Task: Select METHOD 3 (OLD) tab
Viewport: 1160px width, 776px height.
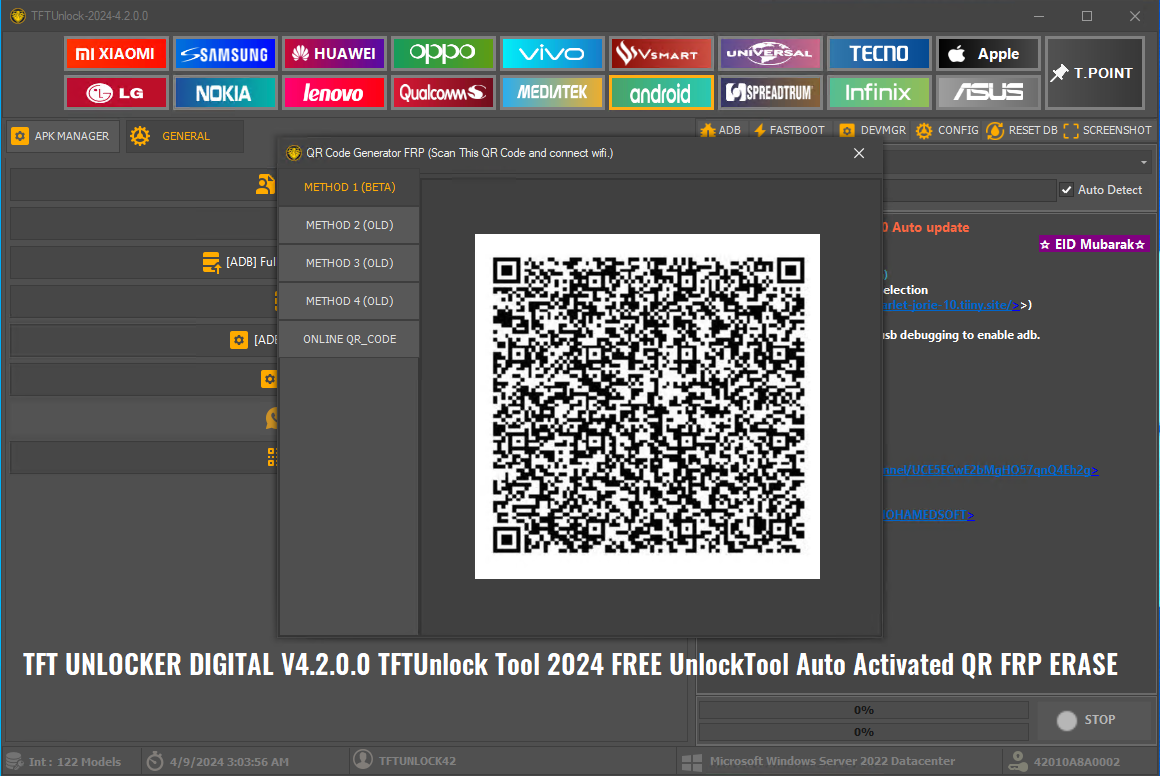Action: [x=349, y=263]
